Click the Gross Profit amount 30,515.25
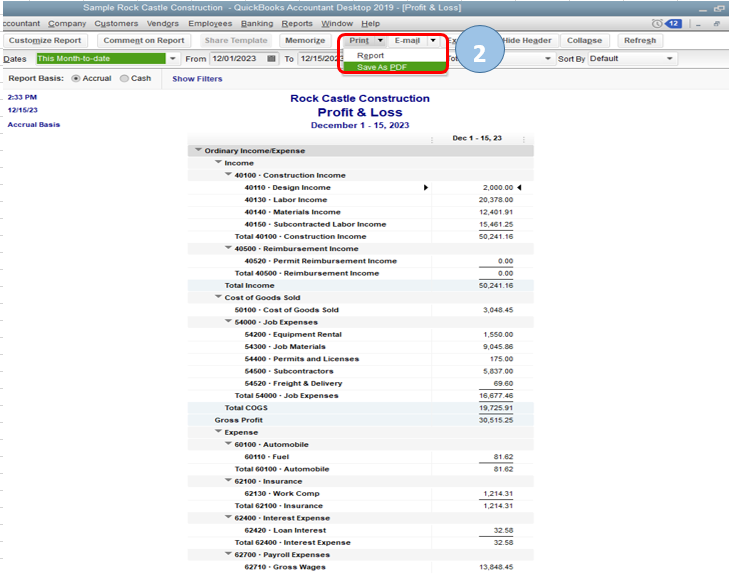This screenshot has height=574, width=729. pyautogui.click(x=496, y=420)
